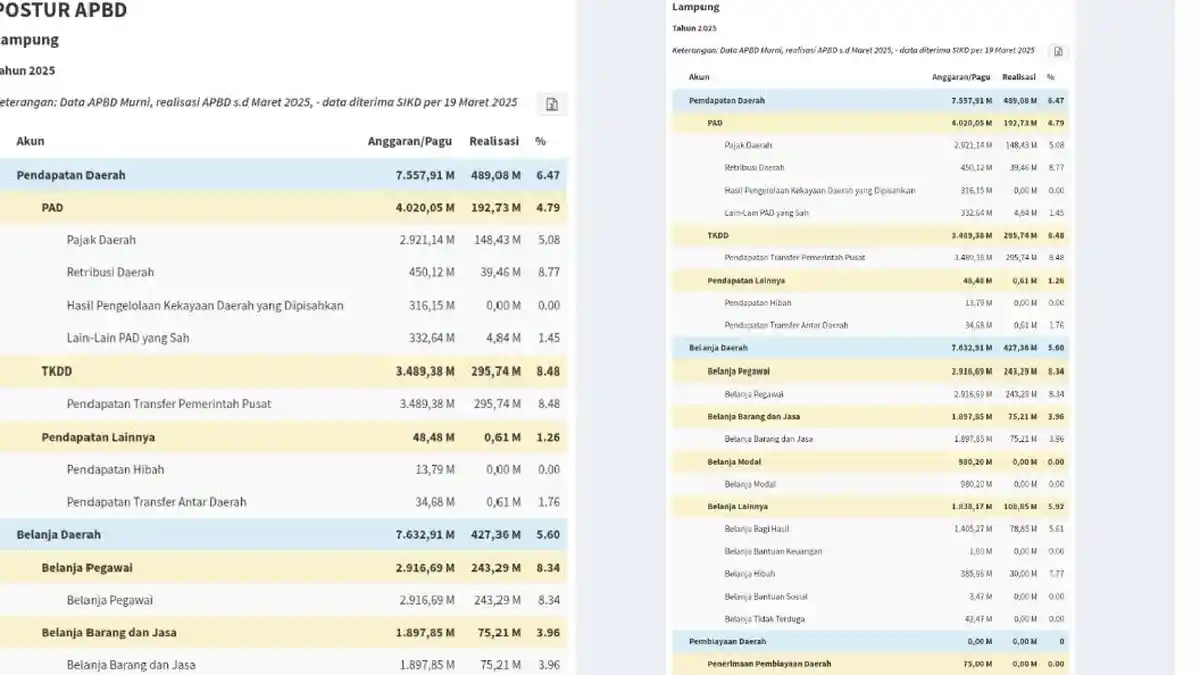
Task: Click value '42,47 M' in the small panel
Action: 977,619
